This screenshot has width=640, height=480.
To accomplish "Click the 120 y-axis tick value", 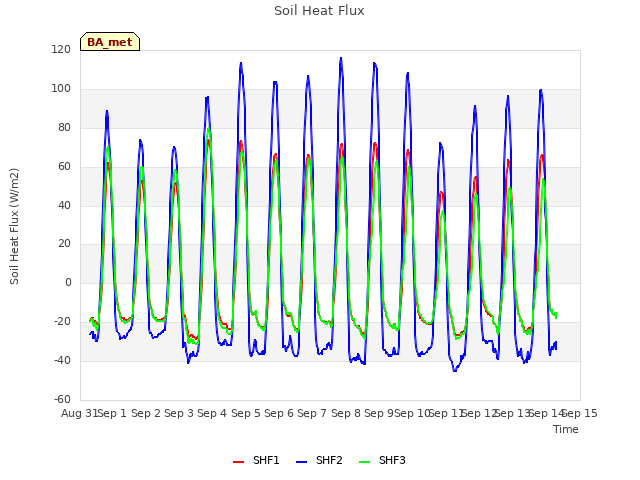I will [61, 50].
